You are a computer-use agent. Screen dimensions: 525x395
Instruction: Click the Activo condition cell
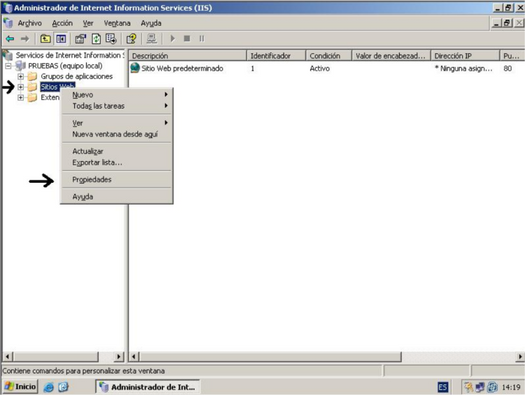319,68
